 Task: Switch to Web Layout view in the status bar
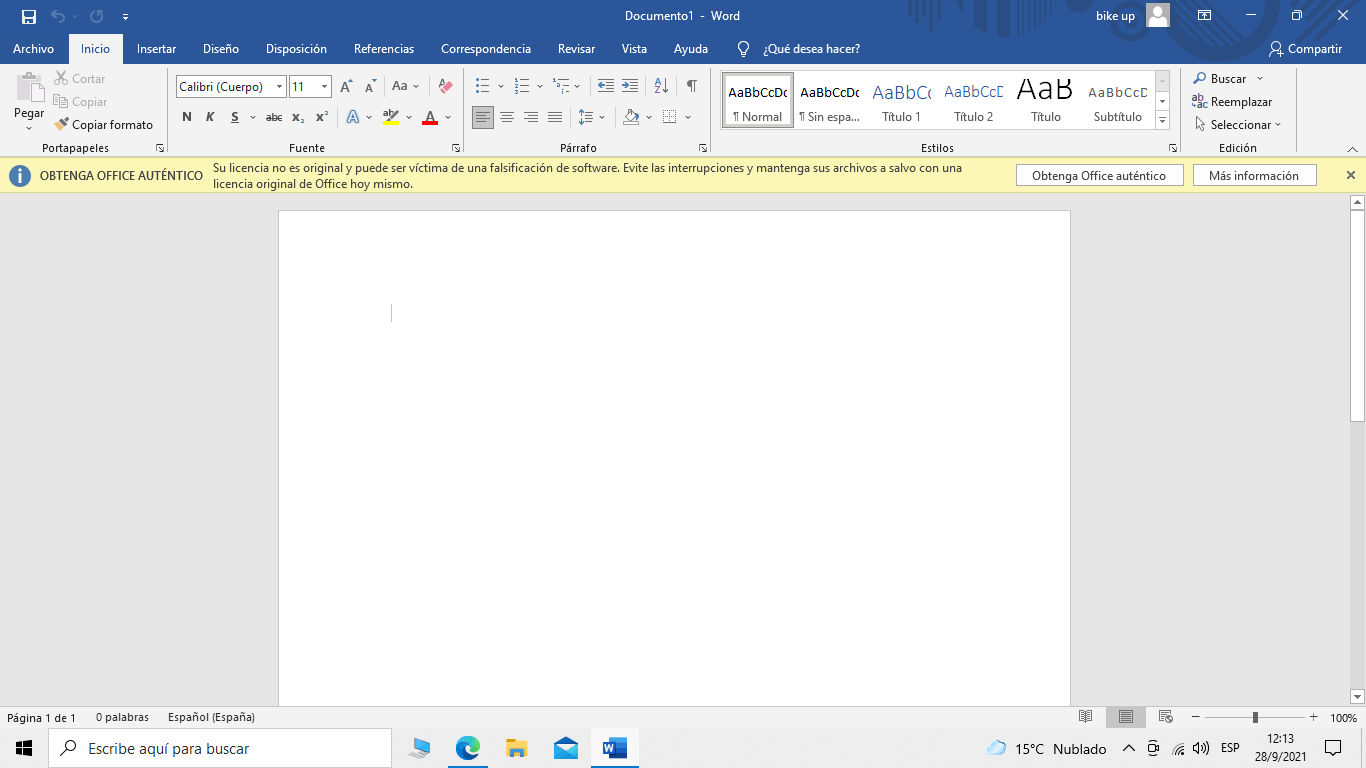point(1165,717)
